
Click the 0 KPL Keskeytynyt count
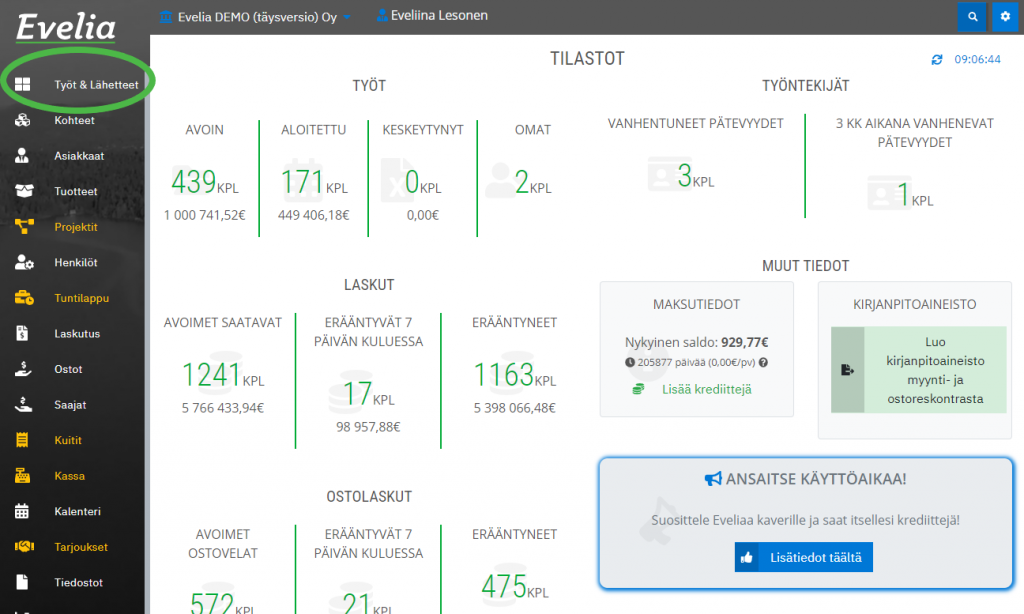tap(423, 182)
